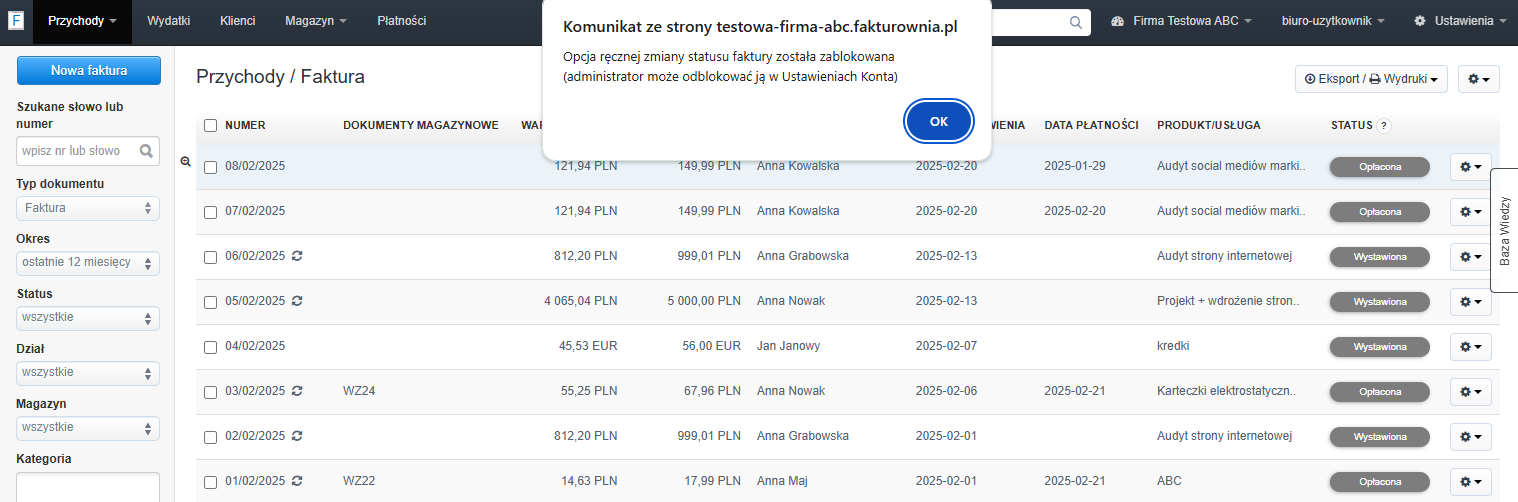Click the search magnifier icon in top bar
The width and height of the screenshot is (1518, 502).
1076,21
